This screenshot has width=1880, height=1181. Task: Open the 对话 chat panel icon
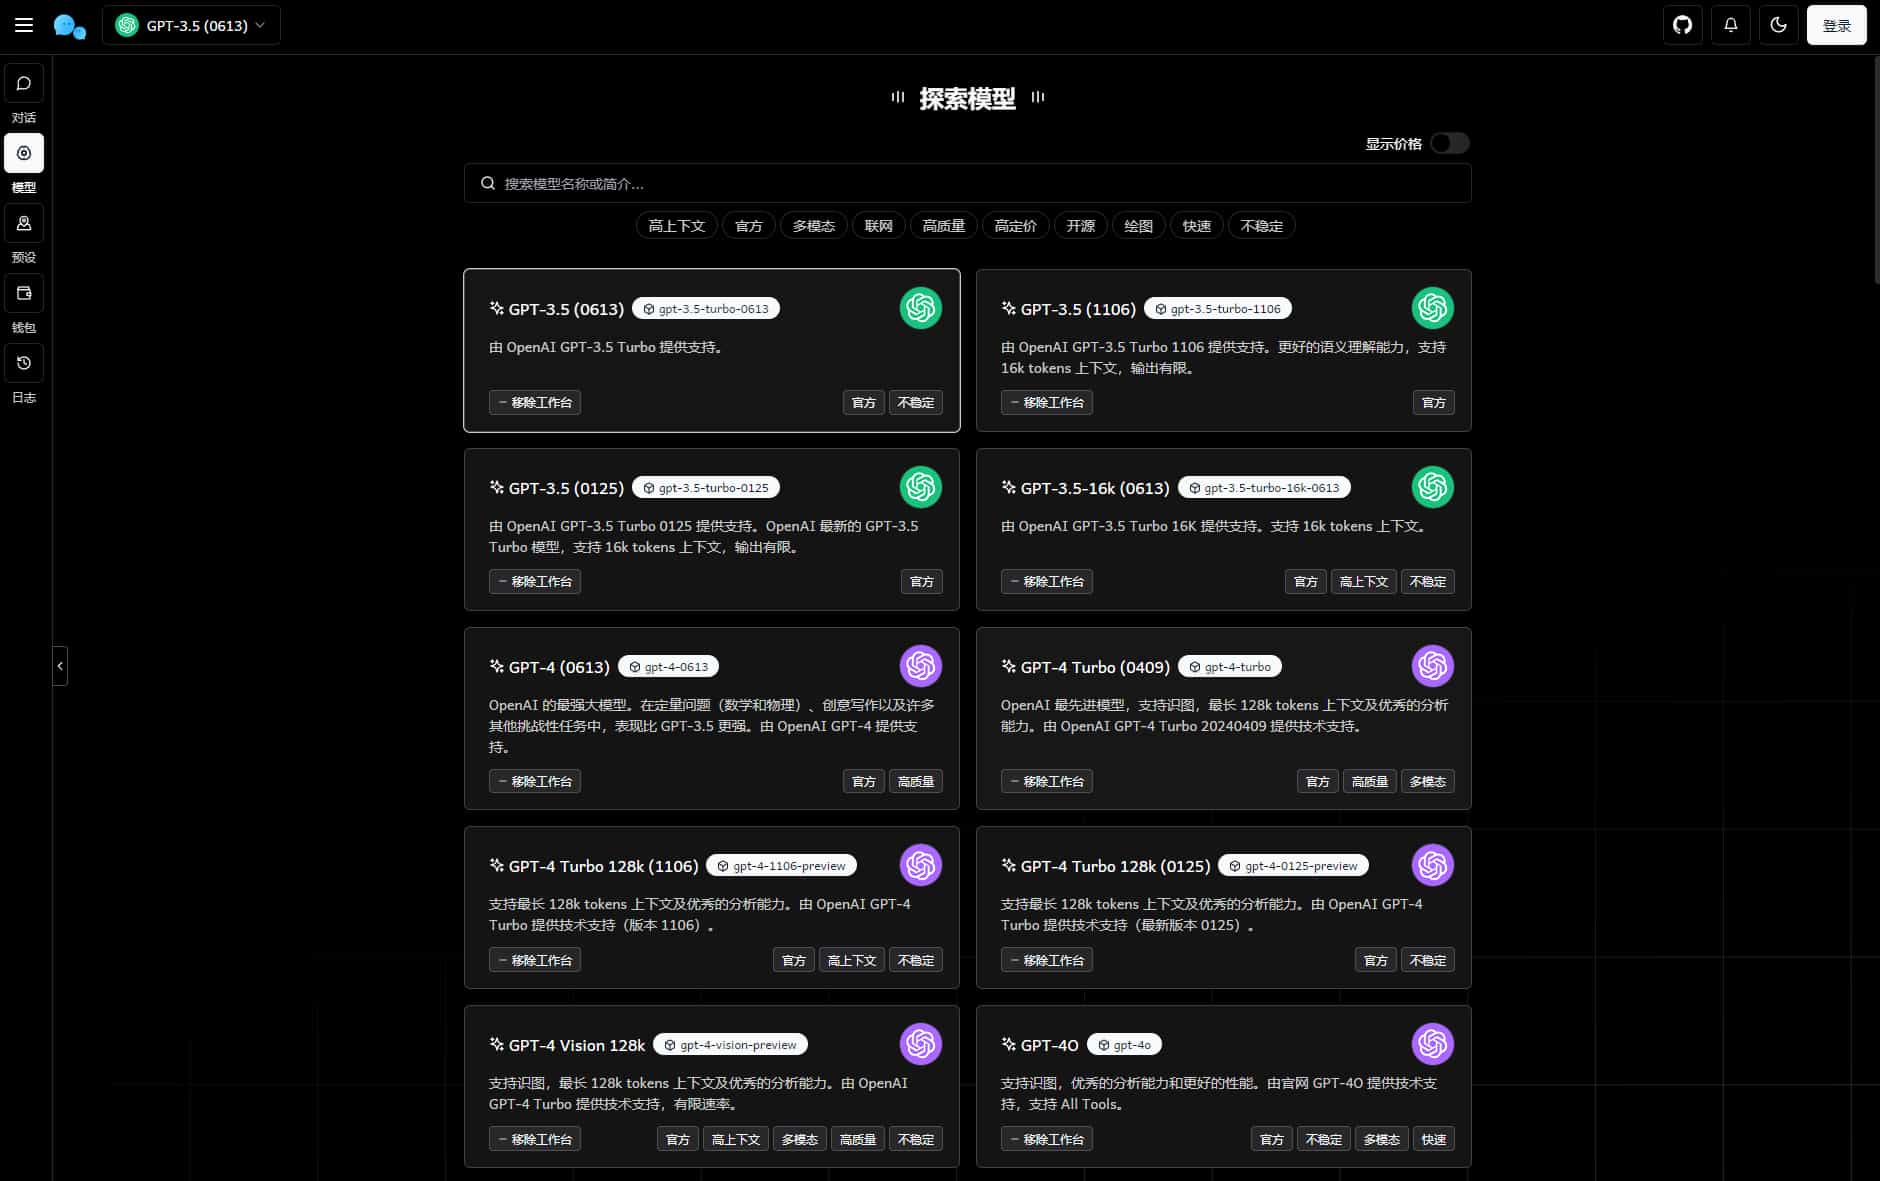point(23,83)
